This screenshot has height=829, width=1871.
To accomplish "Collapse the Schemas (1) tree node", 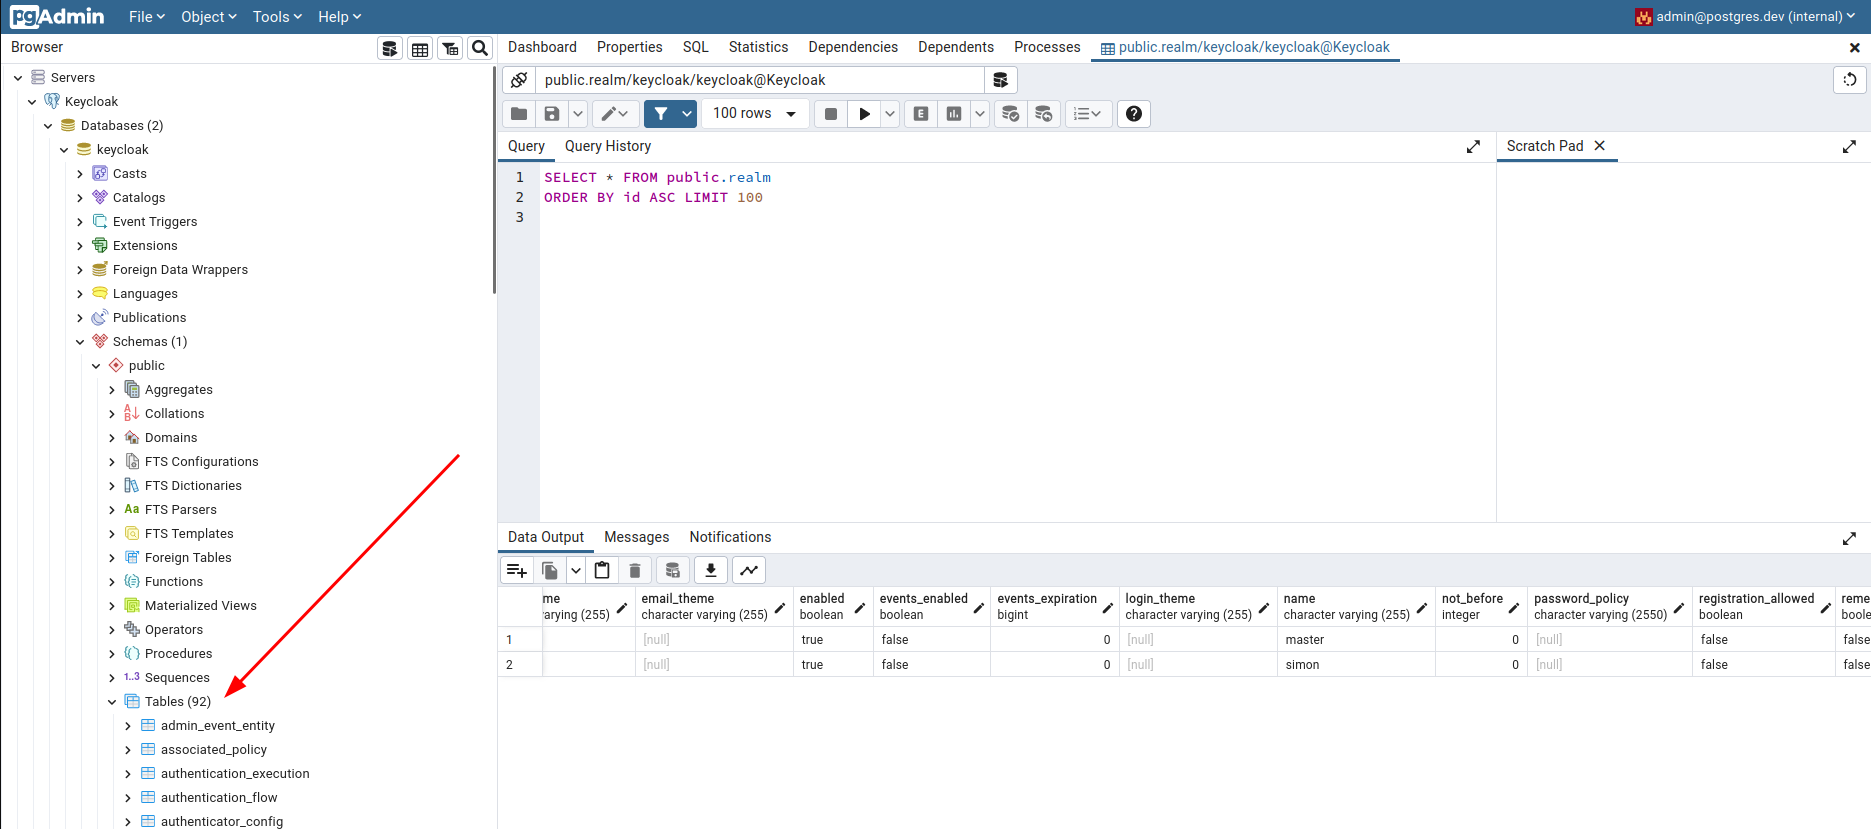I will pos(80,342).
